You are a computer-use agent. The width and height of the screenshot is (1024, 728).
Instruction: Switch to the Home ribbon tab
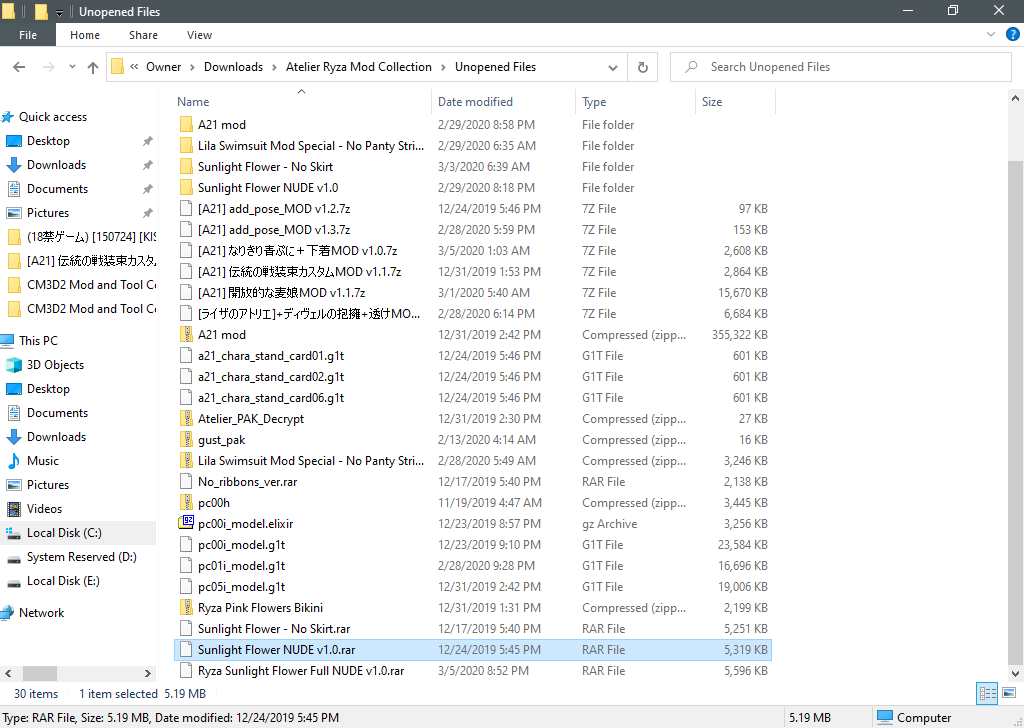pos(85,35)
